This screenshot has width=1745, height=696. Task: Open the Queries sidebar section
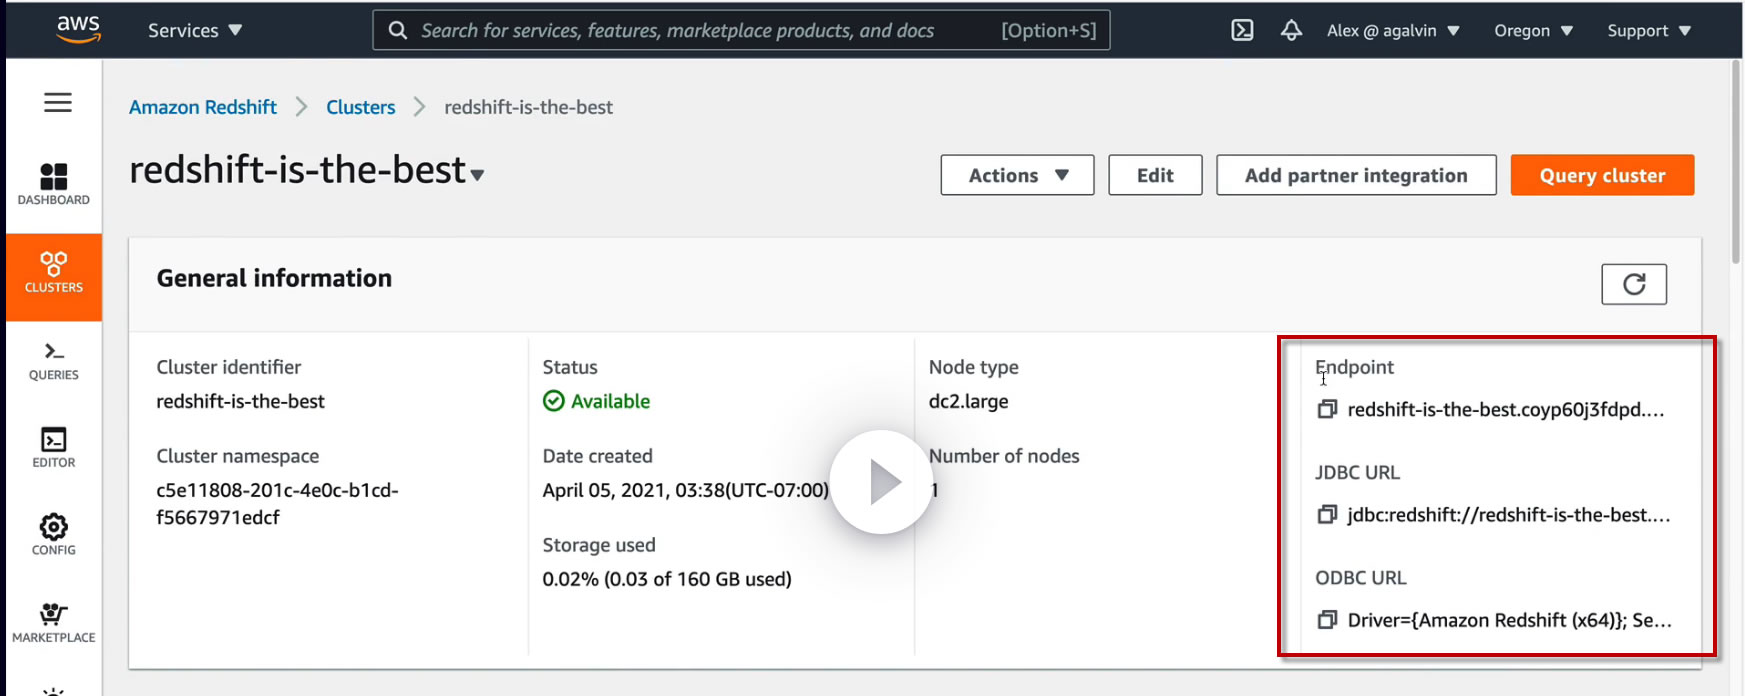click(x=54, y=361)
